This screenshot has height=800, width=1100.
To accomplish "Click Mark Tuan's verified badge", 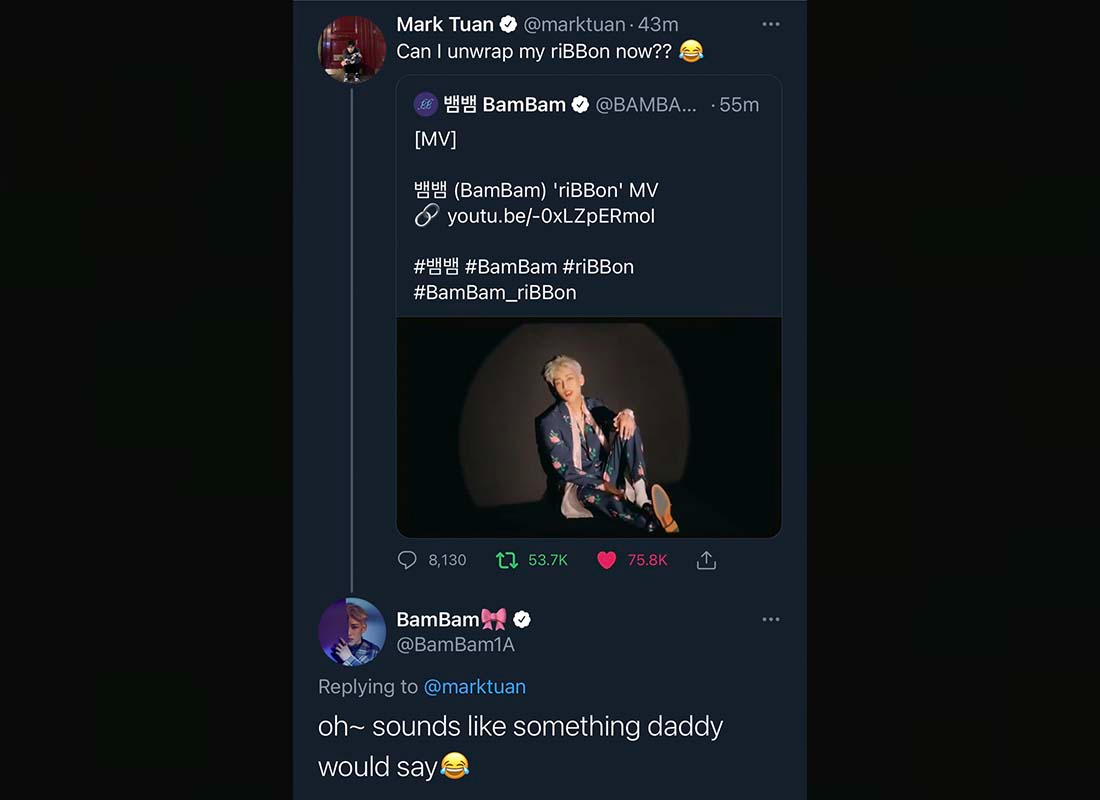I will click(508, 24).
